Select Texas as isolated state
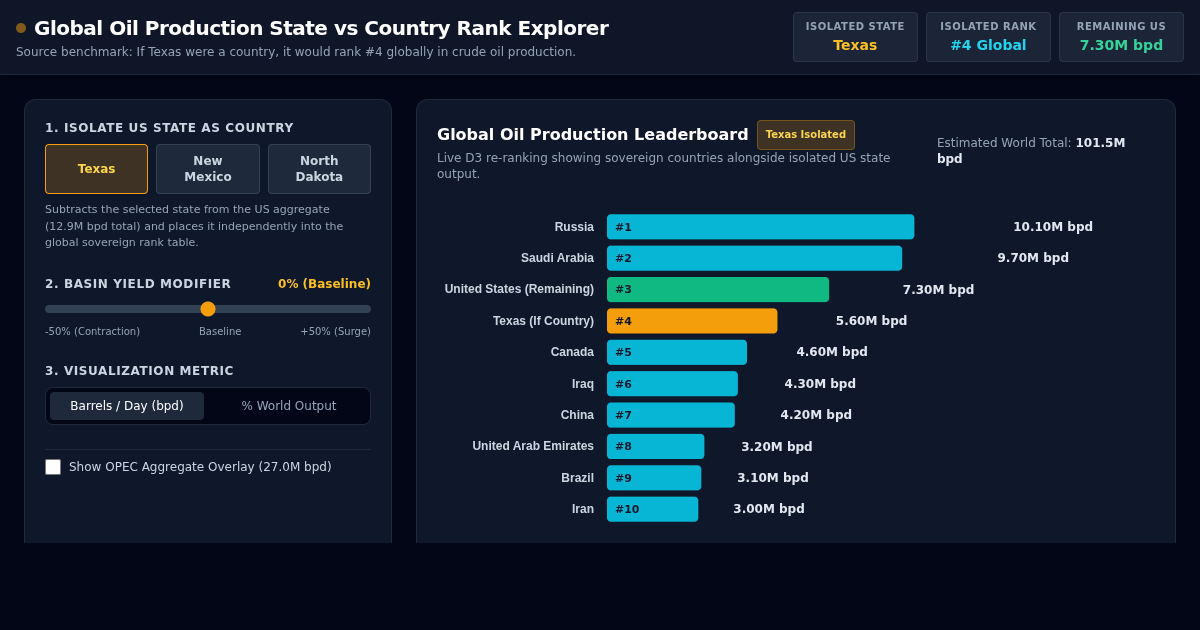 click(x=96, y=169)
